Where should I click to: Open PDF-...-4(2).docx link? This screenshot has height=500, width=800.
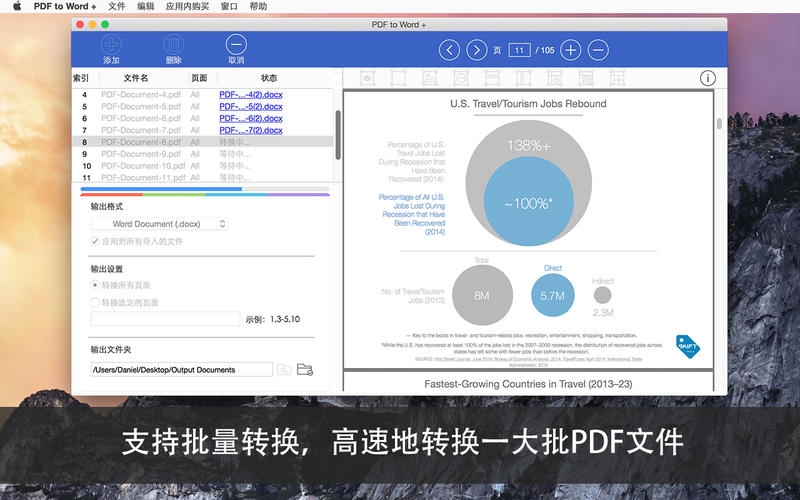[x=251, y=94]
